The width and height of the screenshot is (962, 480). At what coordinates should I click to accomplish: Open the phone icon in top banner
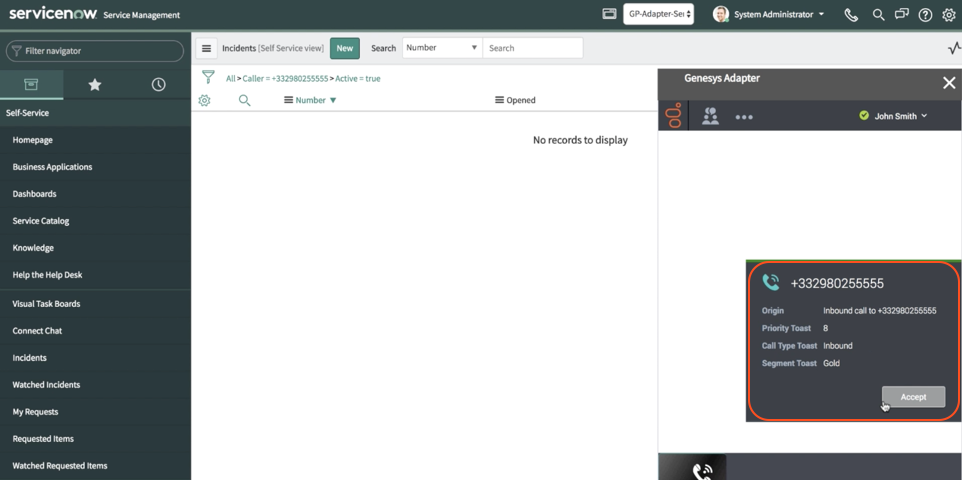(851, 15)
